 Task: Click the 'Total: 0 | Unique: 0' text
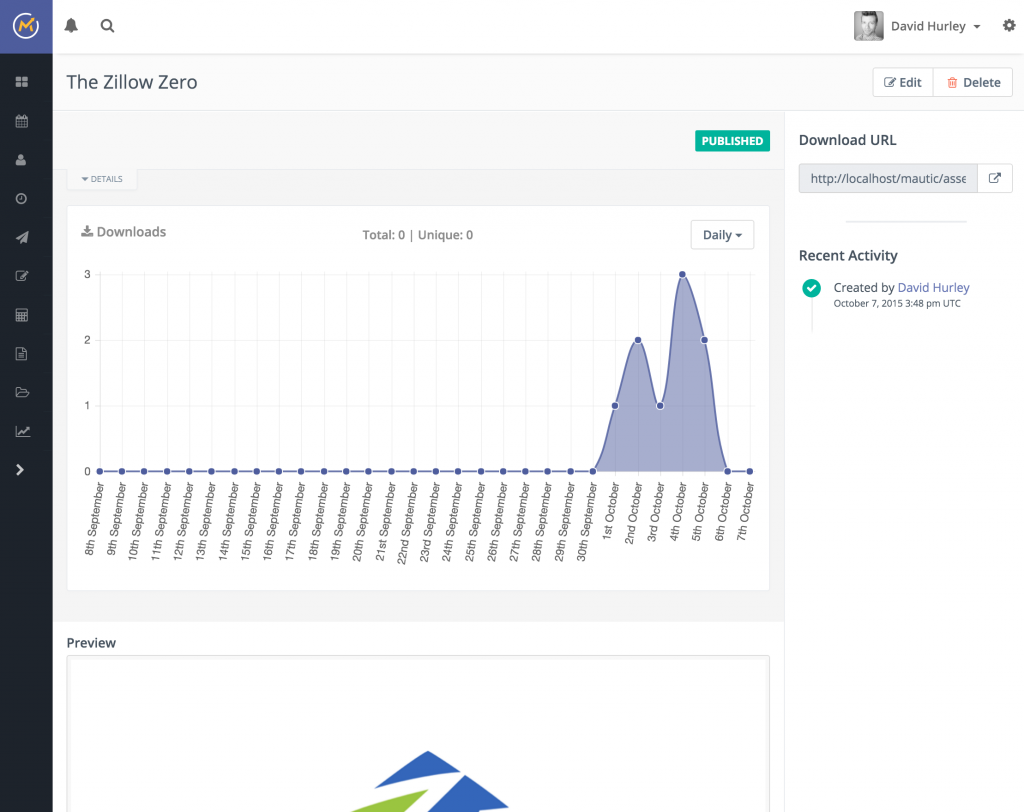418,235
